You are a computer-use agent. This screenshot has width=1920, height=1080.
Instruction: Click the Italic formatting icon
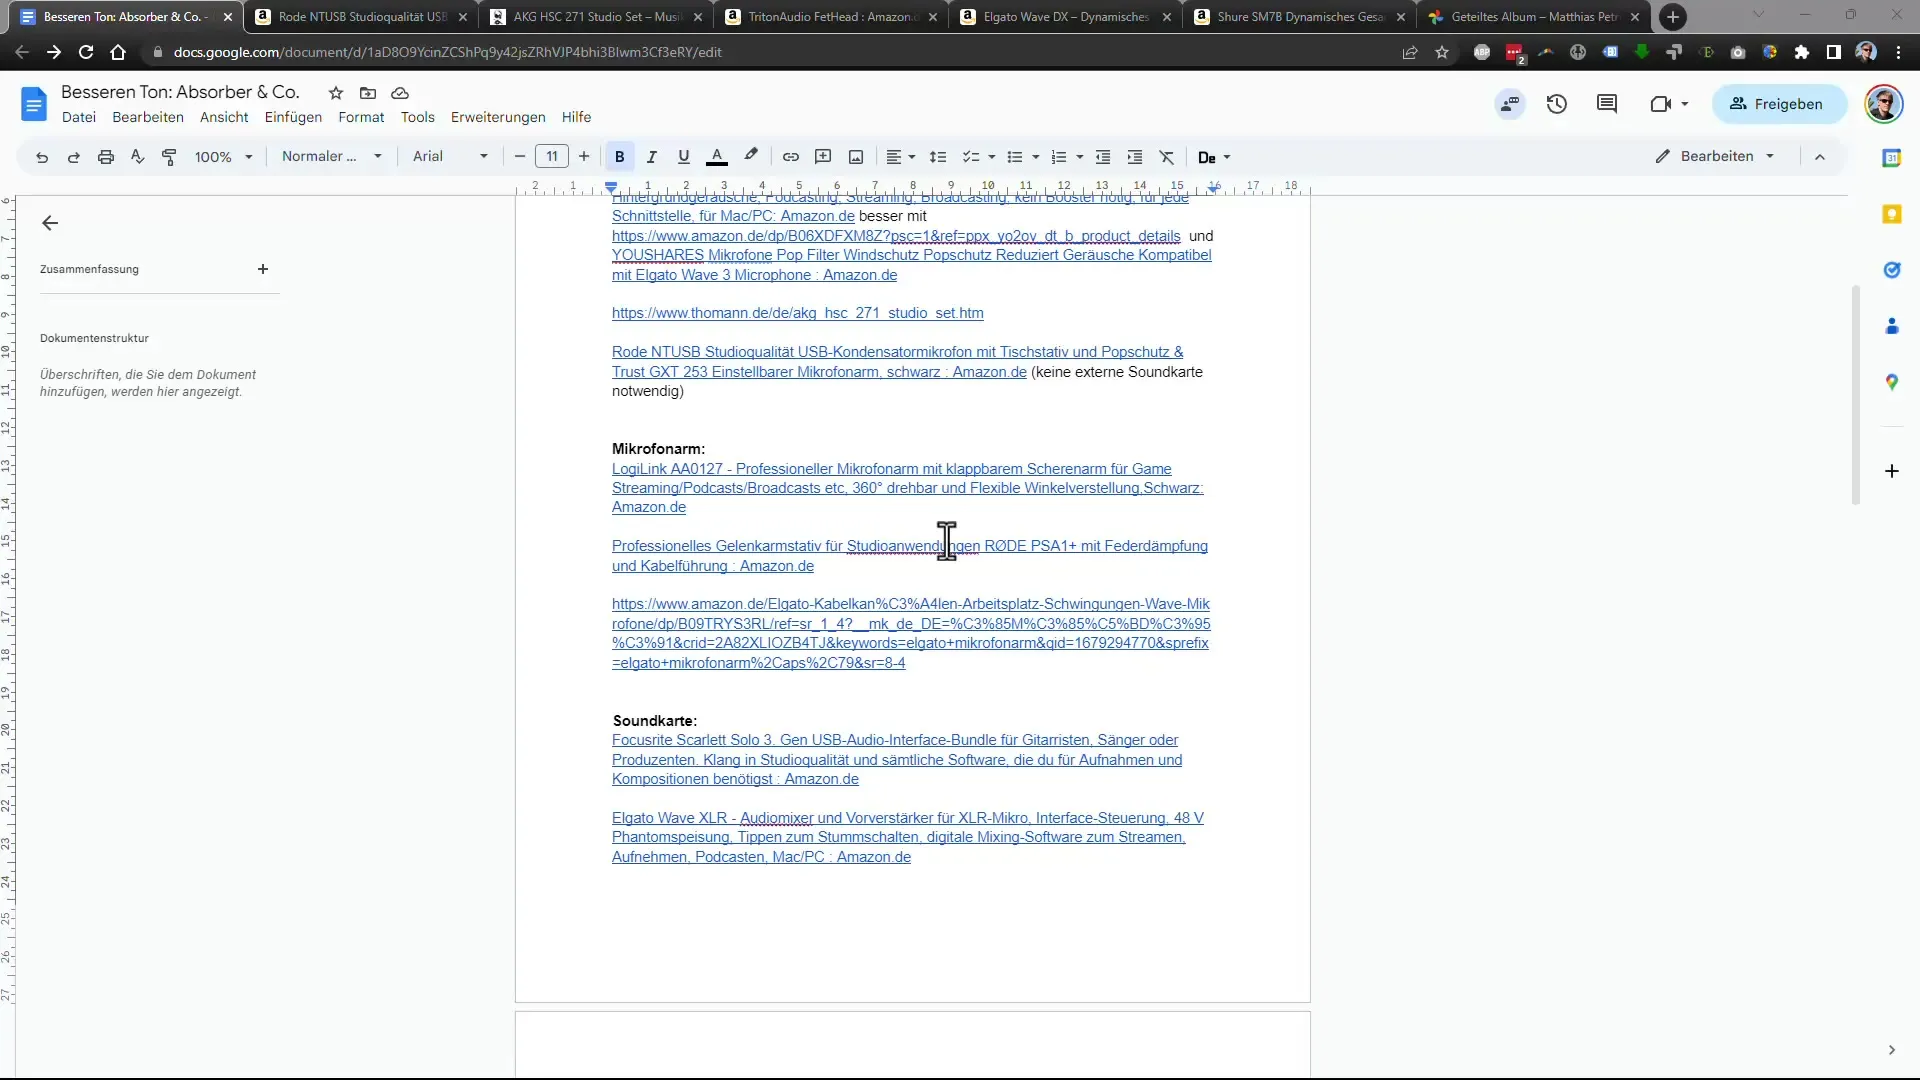pos(651,156)
